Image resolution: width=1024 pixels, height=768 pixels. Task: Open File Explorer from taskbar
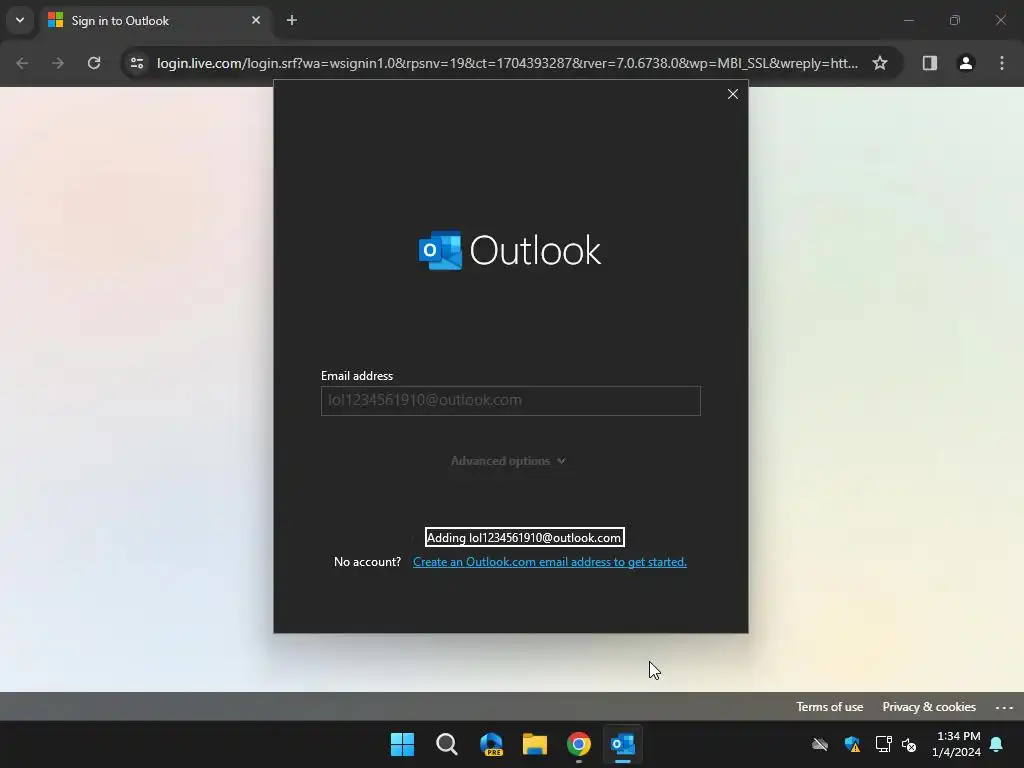click(535, 744)
